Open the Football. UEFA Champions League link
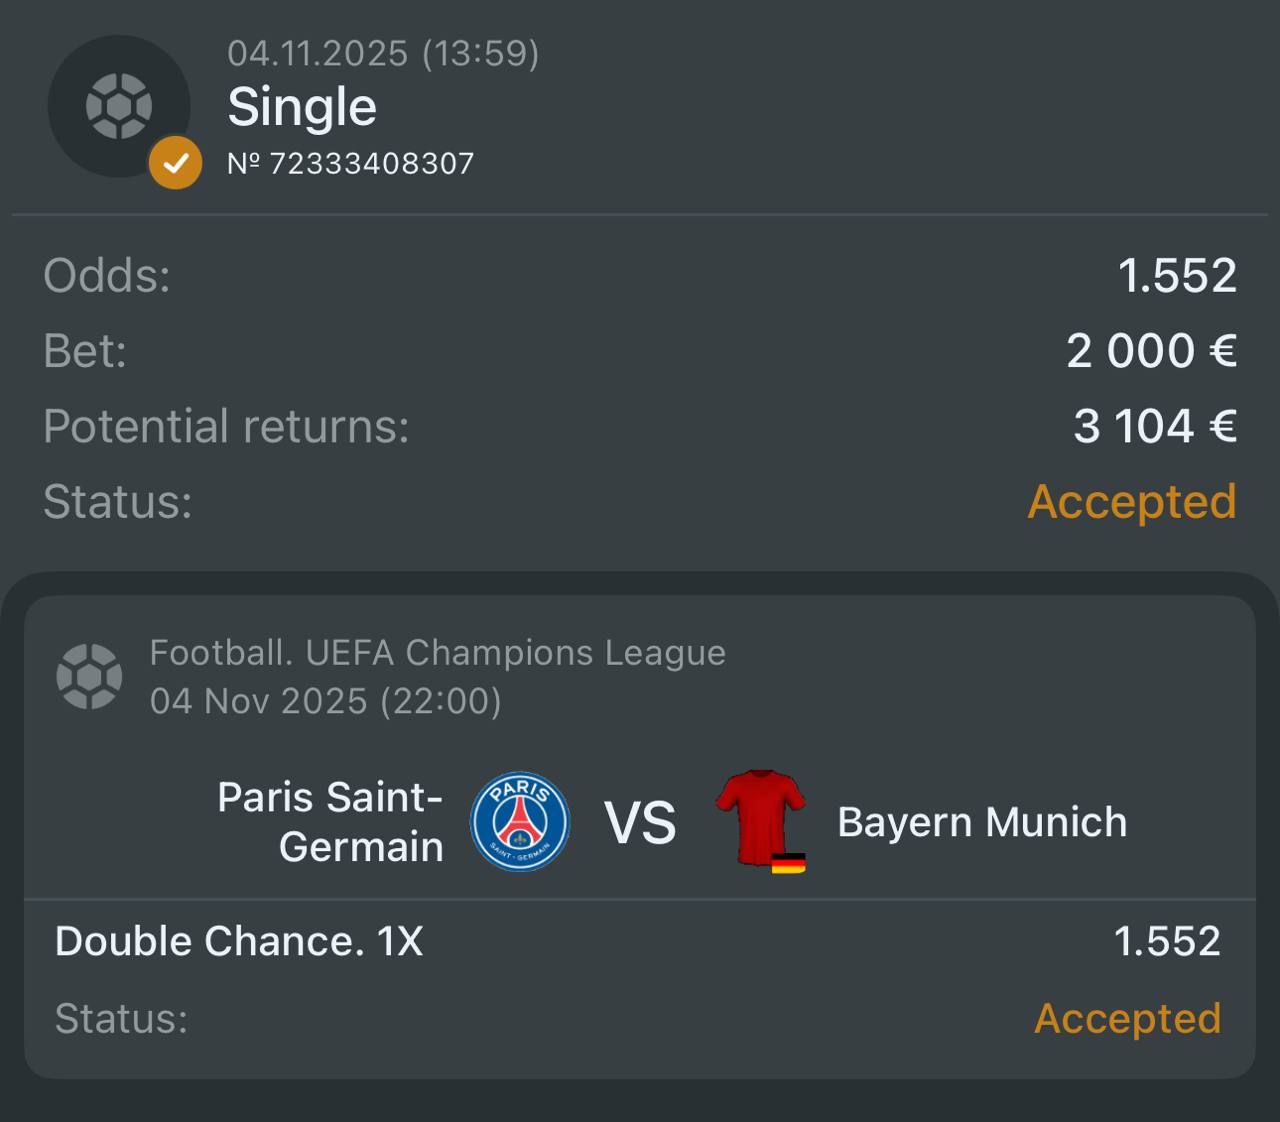The height and width of the screenshot is (1122, 1280). 437,652
